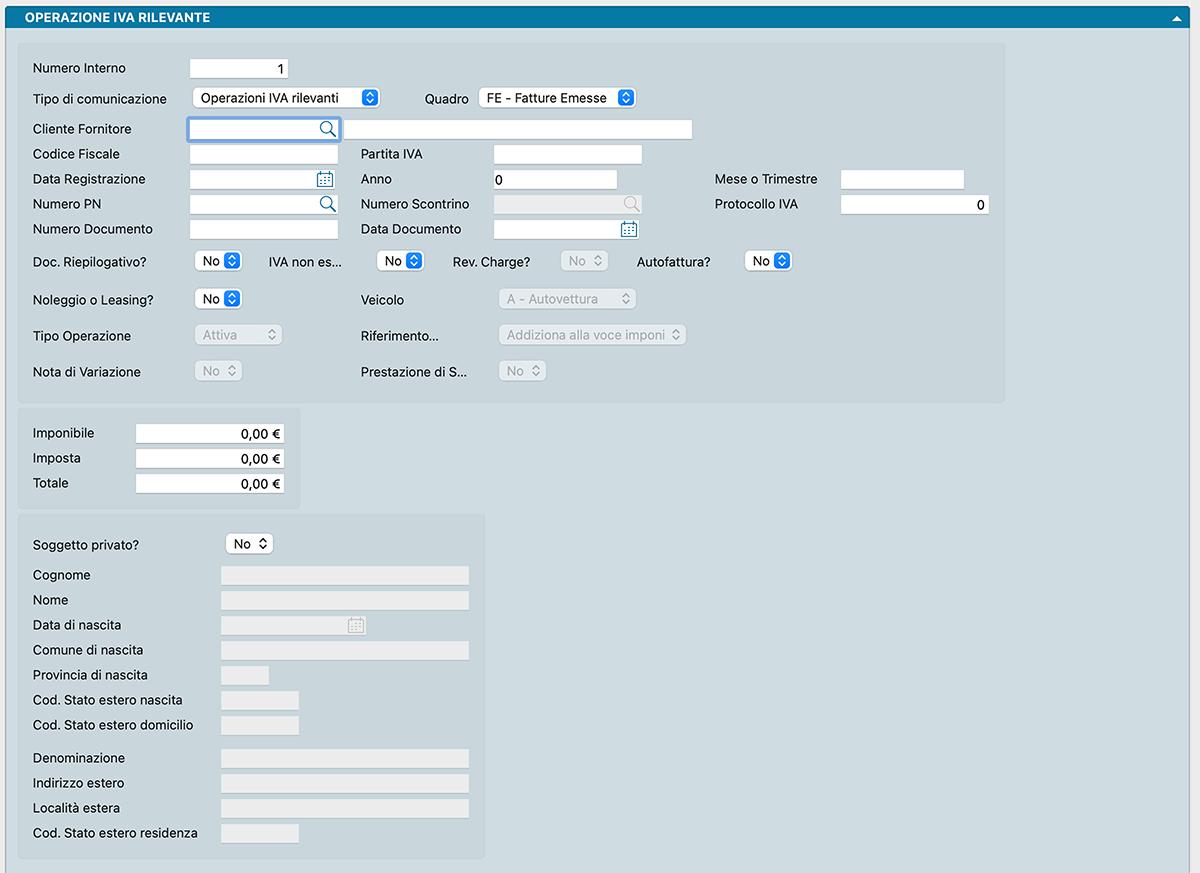Click the Cliente Fornitore search magnifier icon
This screenshot has height=873, width=1200.
[327, 129]
